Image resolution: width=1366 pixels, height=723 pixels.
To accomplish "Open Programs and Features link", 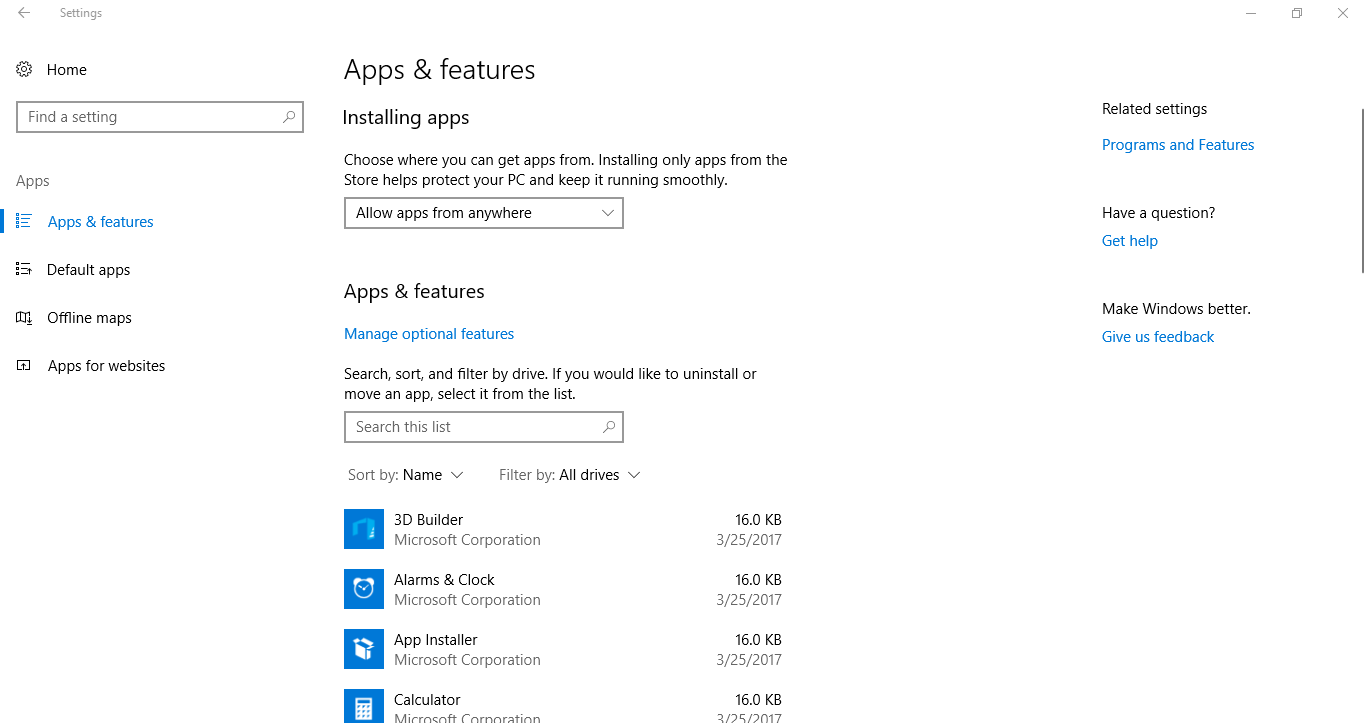I will point(1178,145).
